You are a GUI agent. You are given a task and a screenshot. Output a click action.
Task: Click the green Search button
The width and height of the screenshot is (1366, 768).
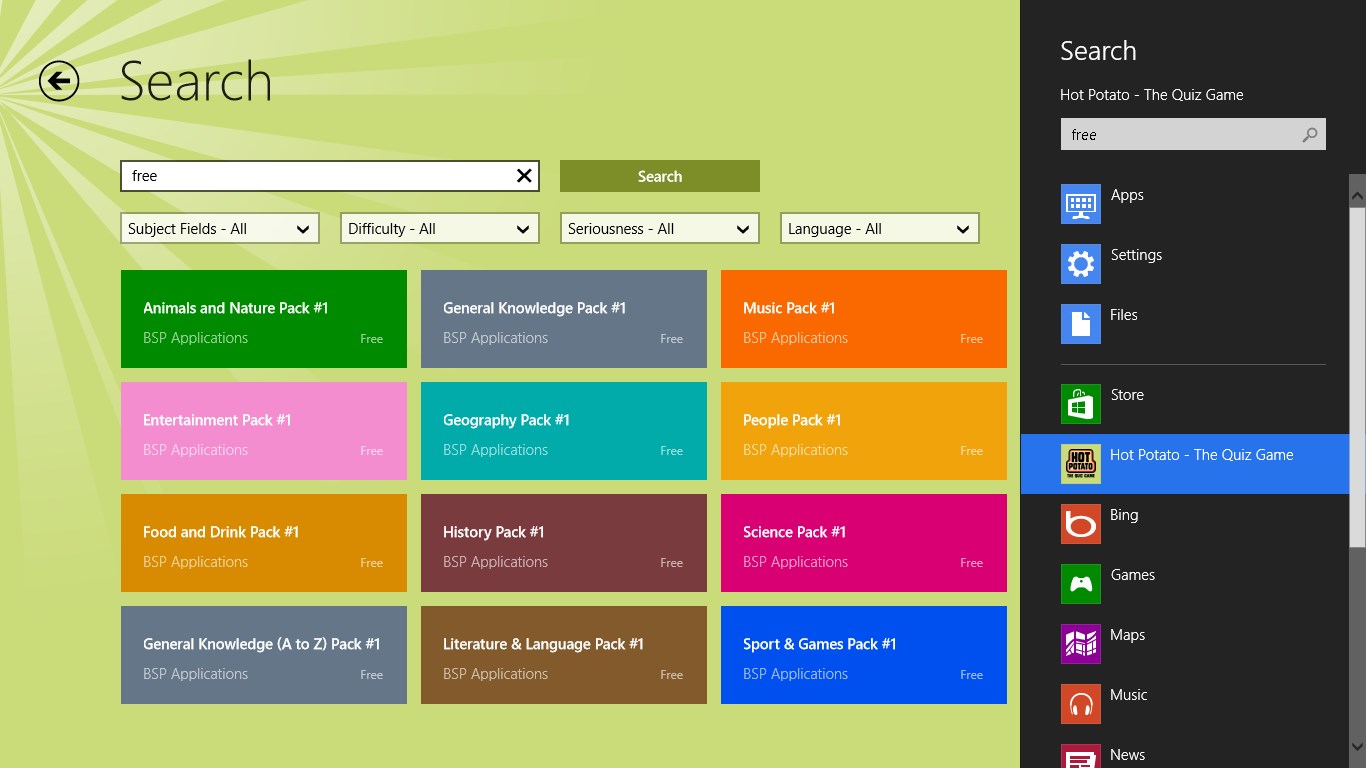point(660,176)
